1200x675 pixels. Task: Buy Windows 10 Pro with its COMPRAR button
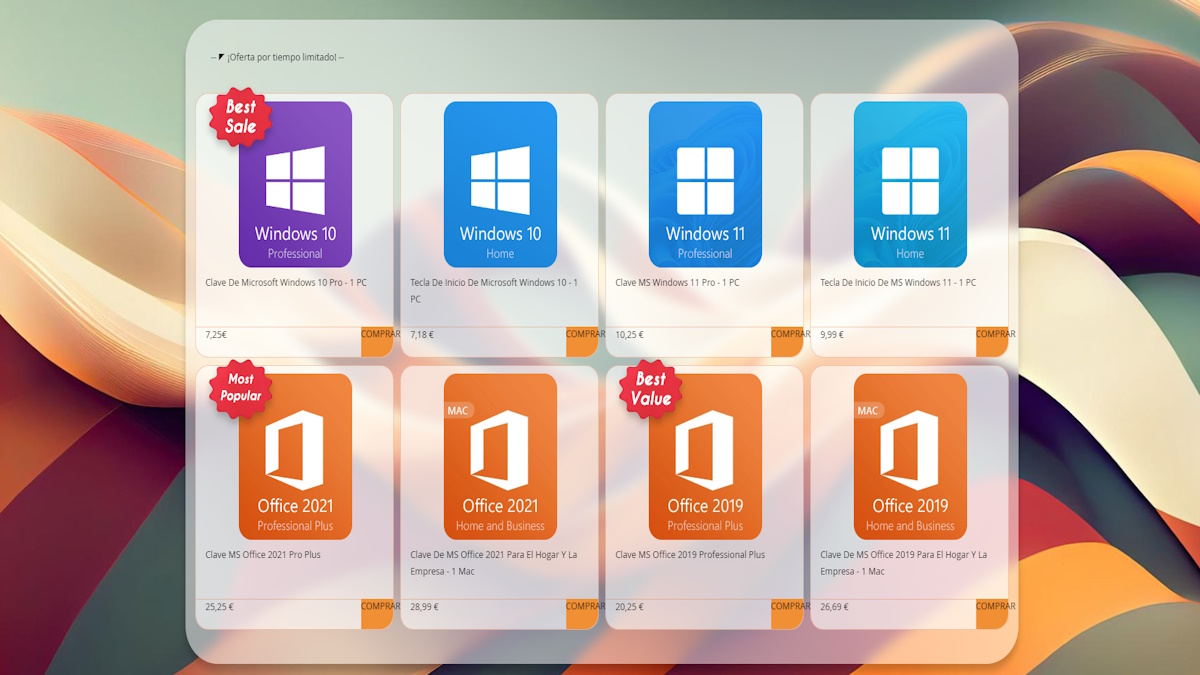[377, 341]
